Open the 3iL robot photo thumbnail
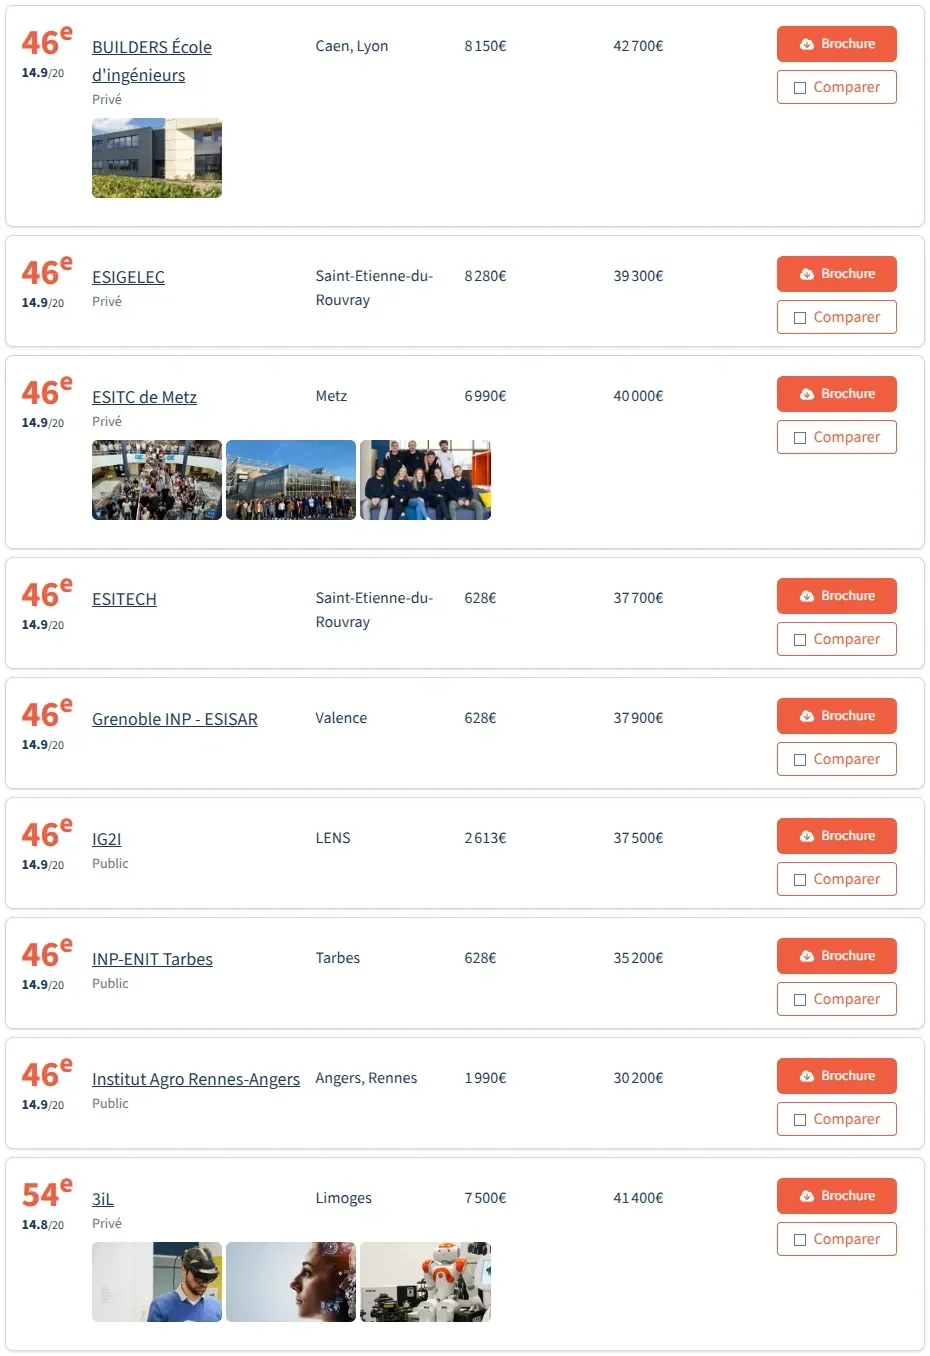The height and width of the screenshot is (1356, 930). pos(425,1282)
